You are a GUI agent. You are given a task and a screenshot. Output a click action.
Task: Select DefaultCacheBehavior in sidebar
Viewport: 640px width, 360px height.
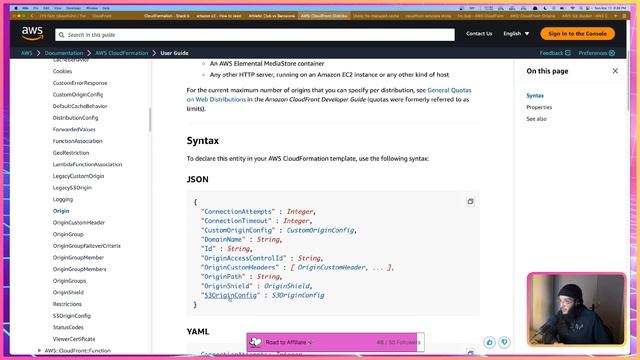pos(80,106)
